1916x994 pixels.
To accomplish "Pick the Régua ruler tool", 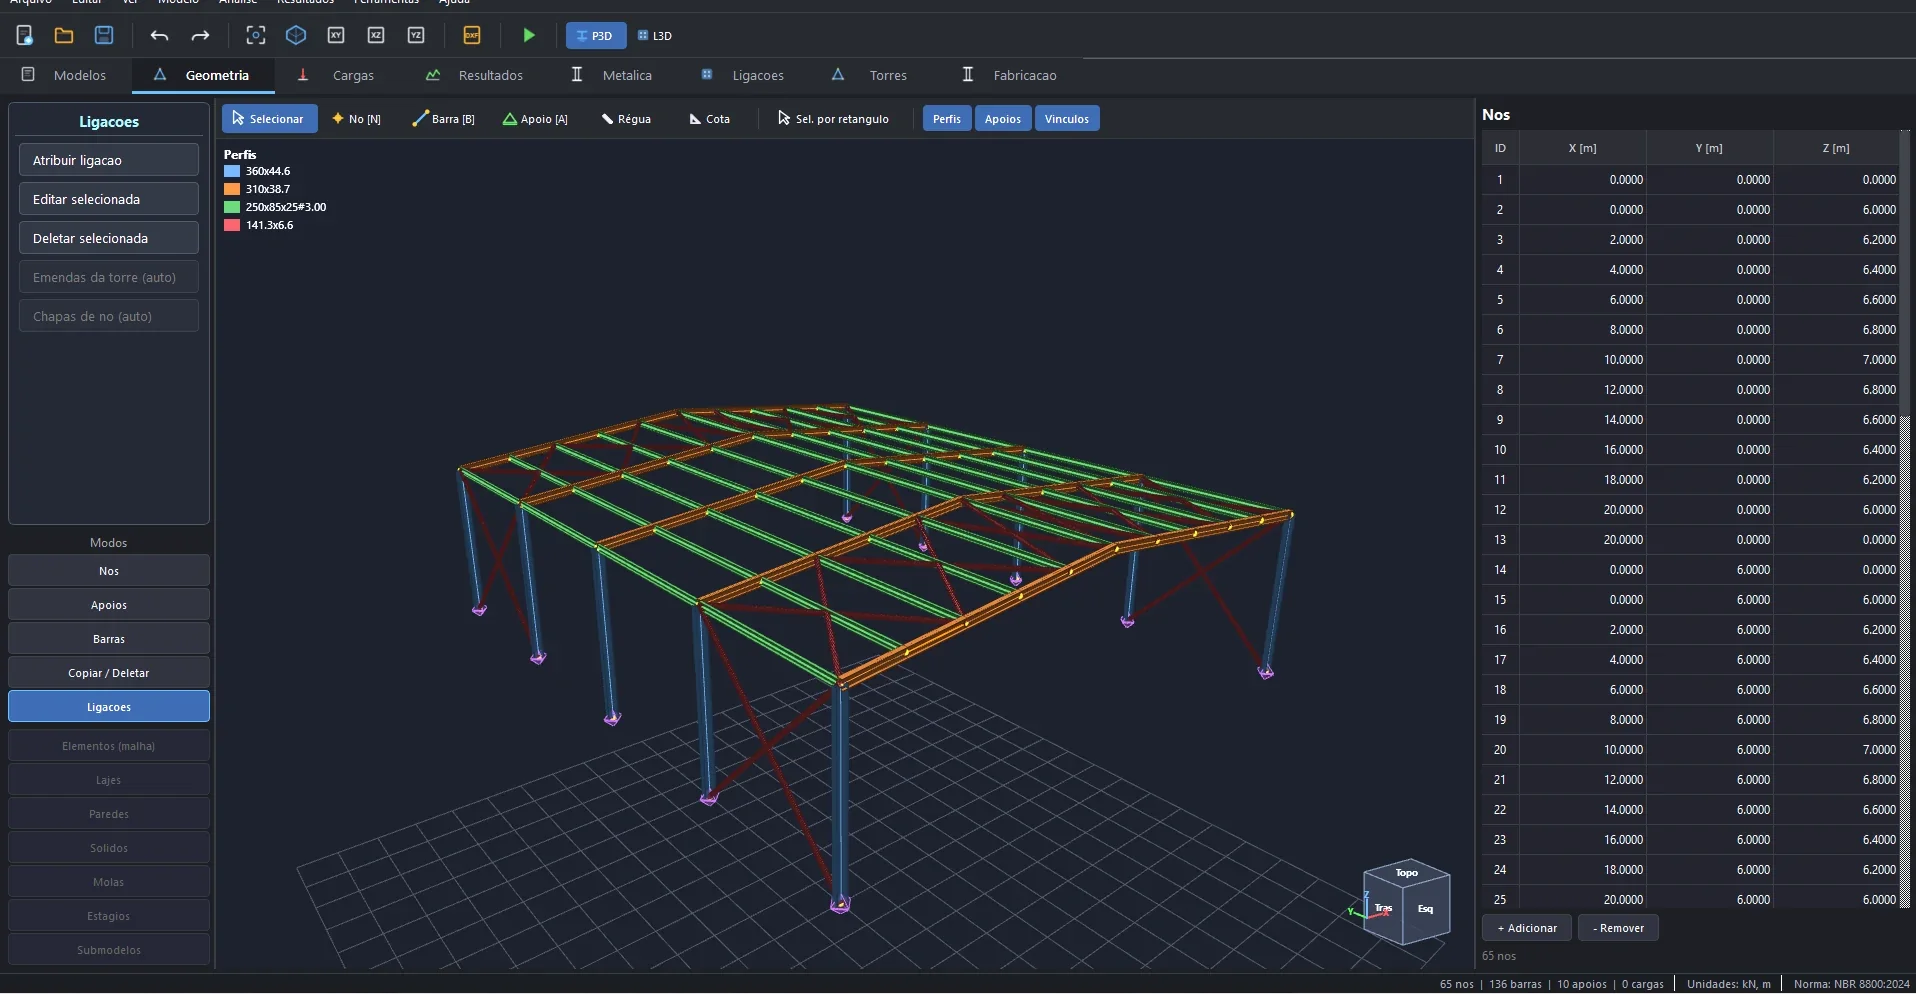I will [626, 119].
